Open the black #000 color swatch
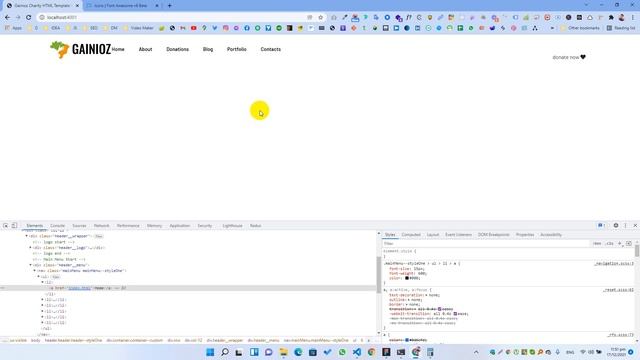The height and width of the screenshot is (360, 640). click(407, 278)
